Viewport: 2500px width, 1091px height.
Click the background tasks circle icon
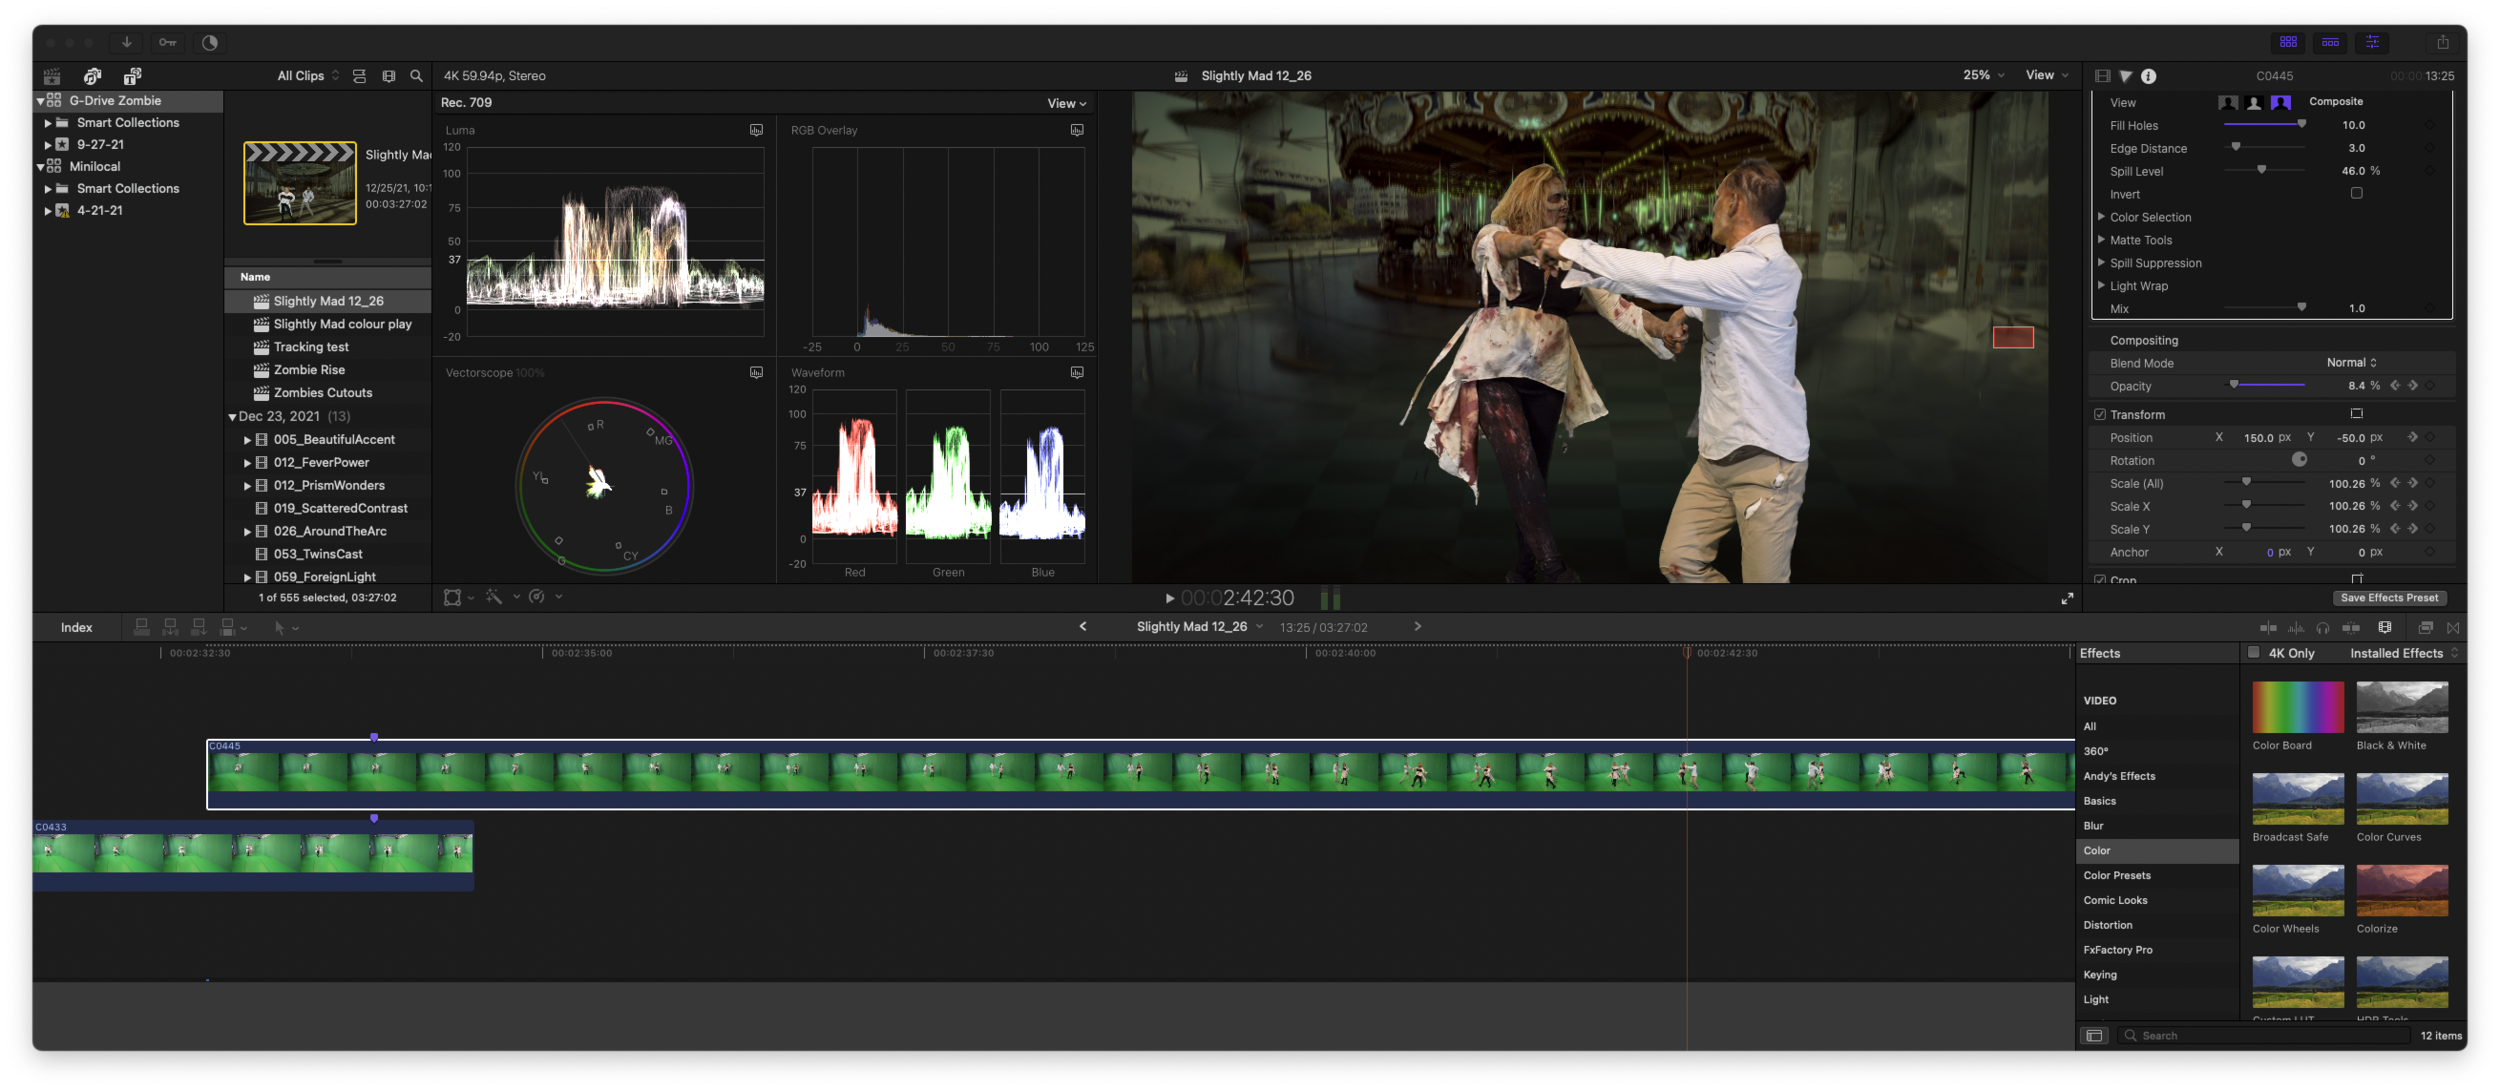pyautogui.click(x=209, y=42)
